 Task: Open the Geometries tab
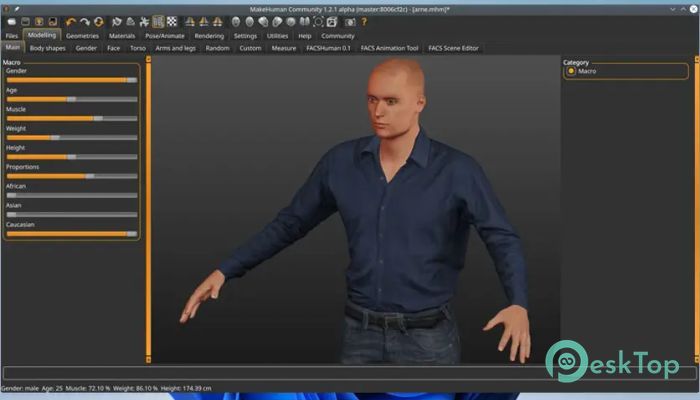point(82,36)
